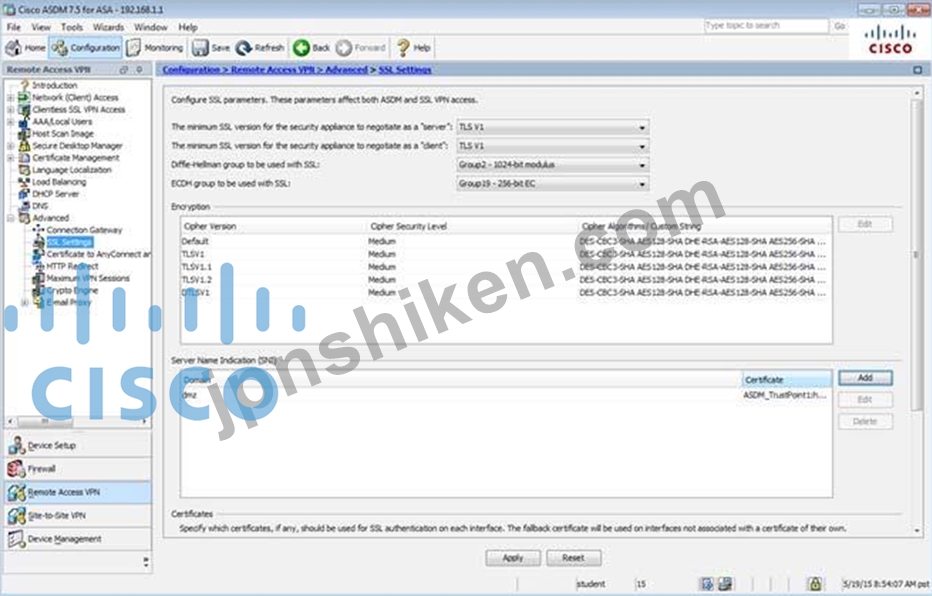Open Maximum VPN Sessions tree item
The width and height of the screenshot is (932, 596).
click(x=87, y=278)
